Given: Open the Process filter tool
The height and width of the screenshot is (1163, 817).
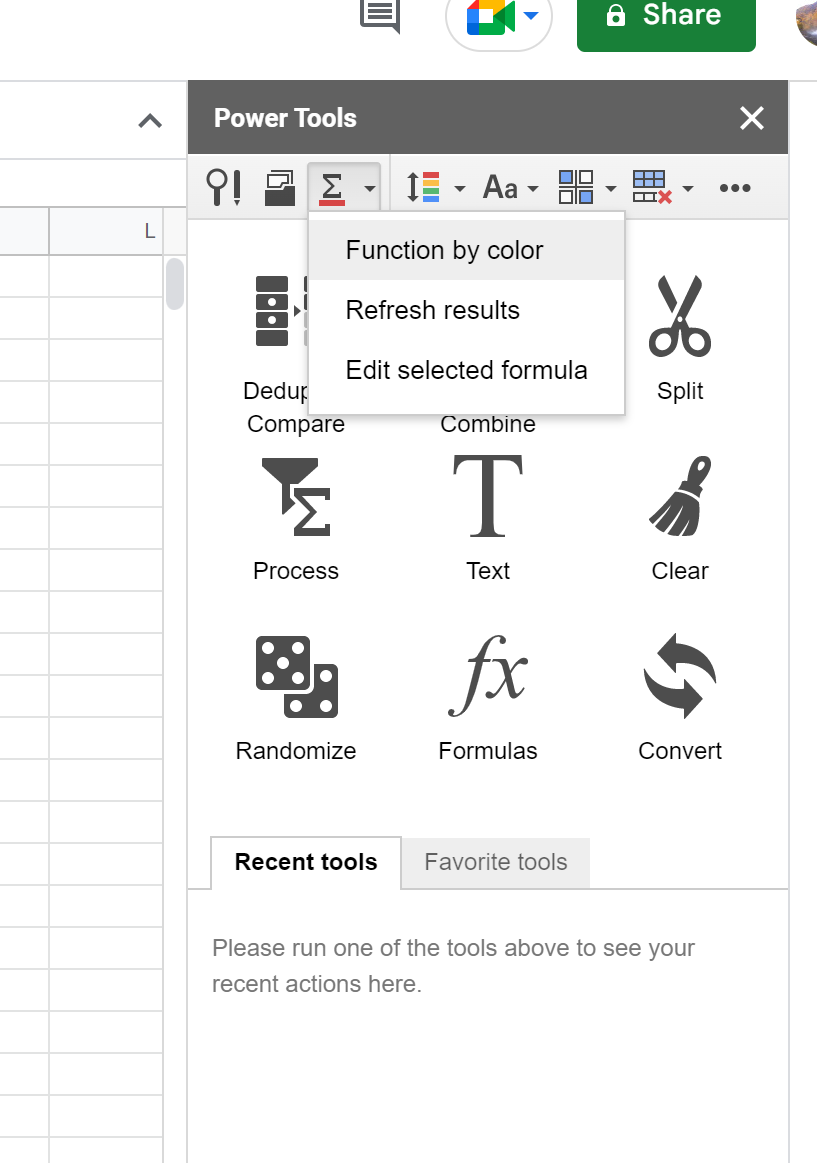Looking at the screenshot, I should click(x=296, y=497).
